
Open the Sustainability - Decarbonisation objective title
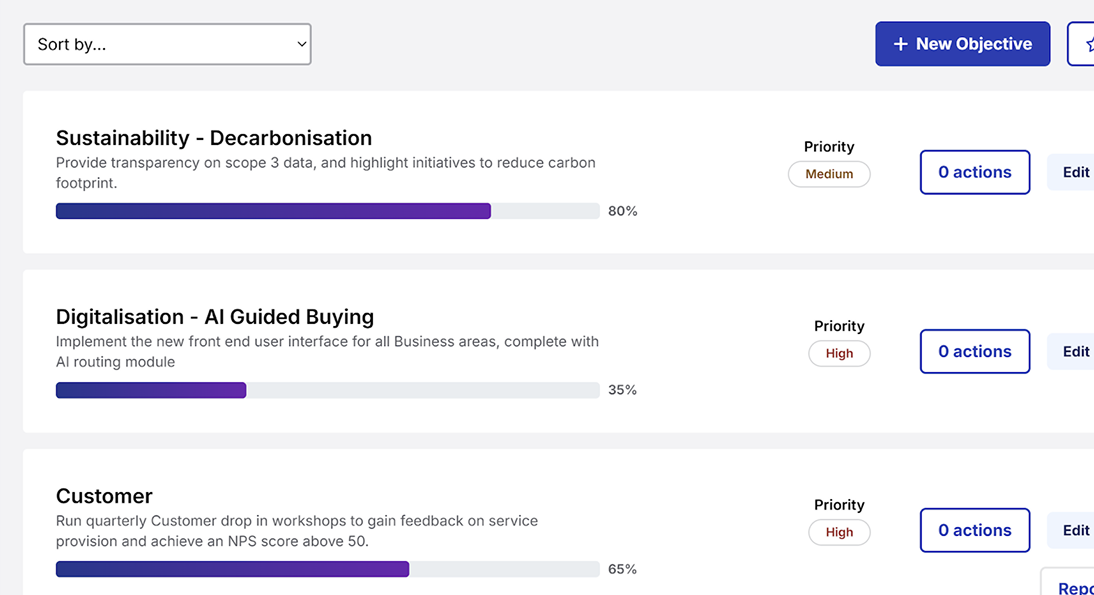click(x=214, y=138)
